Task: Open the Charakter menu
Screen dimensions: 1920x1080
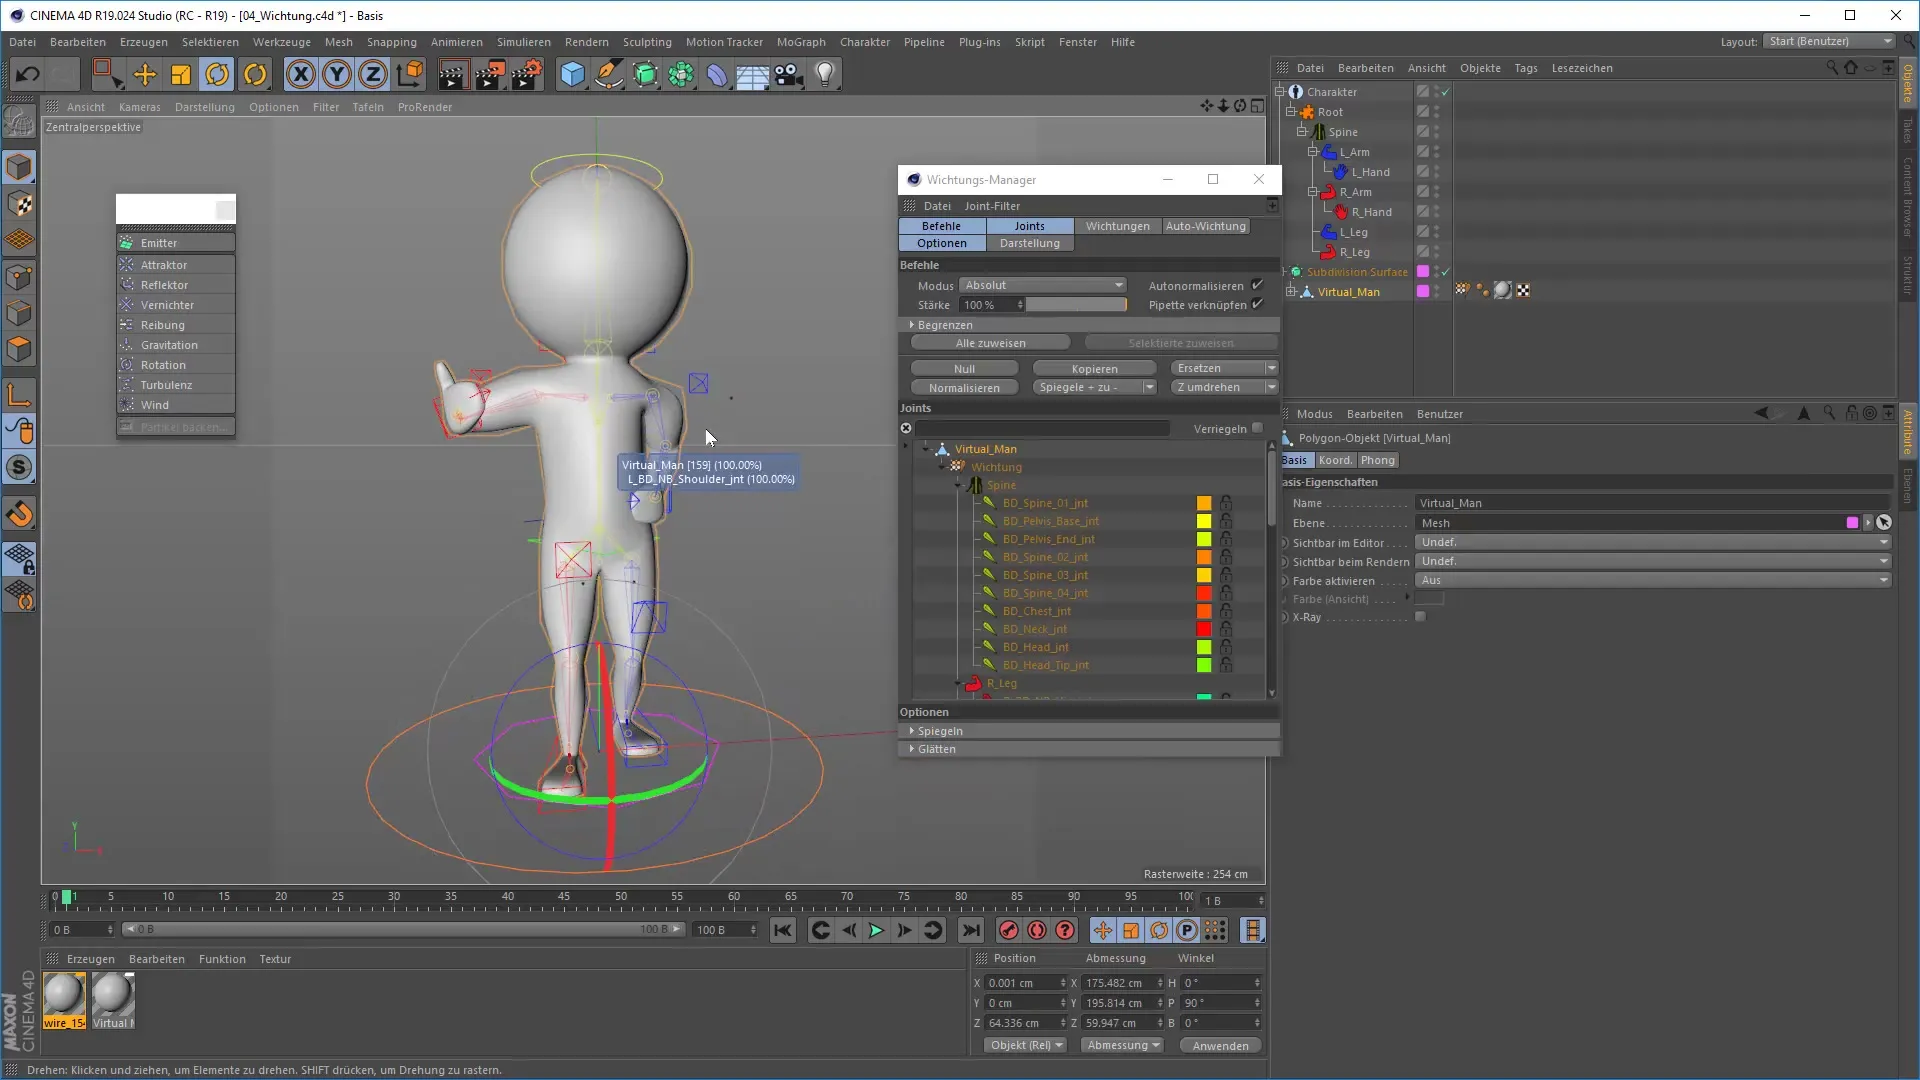Action: point(864,42)
